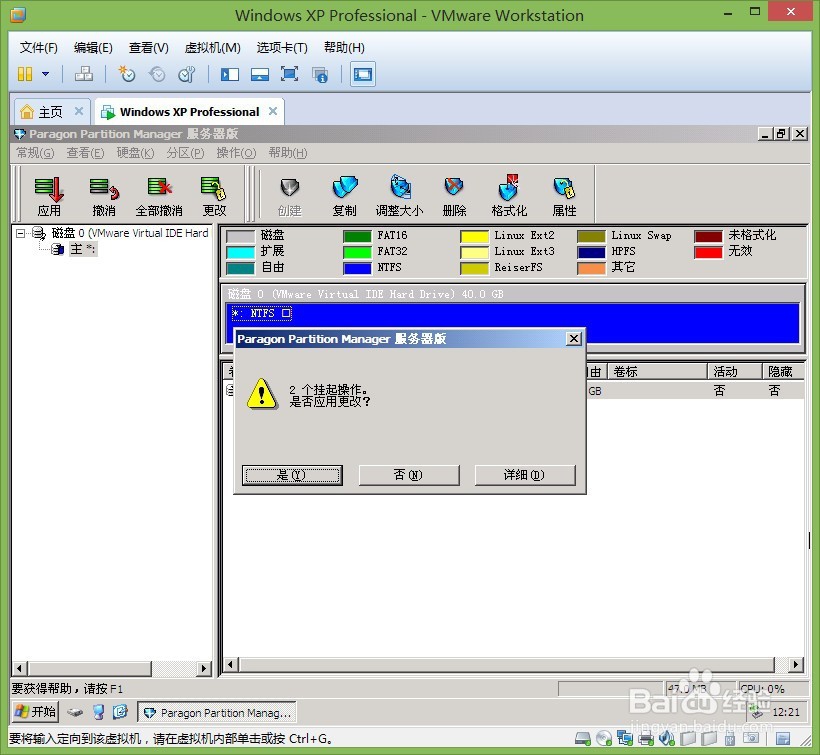Image resolution: width=820 pixels, height=755 pixels.
Task: Click 是(Y) to apply changes
Action: click(x=292, y=475)
